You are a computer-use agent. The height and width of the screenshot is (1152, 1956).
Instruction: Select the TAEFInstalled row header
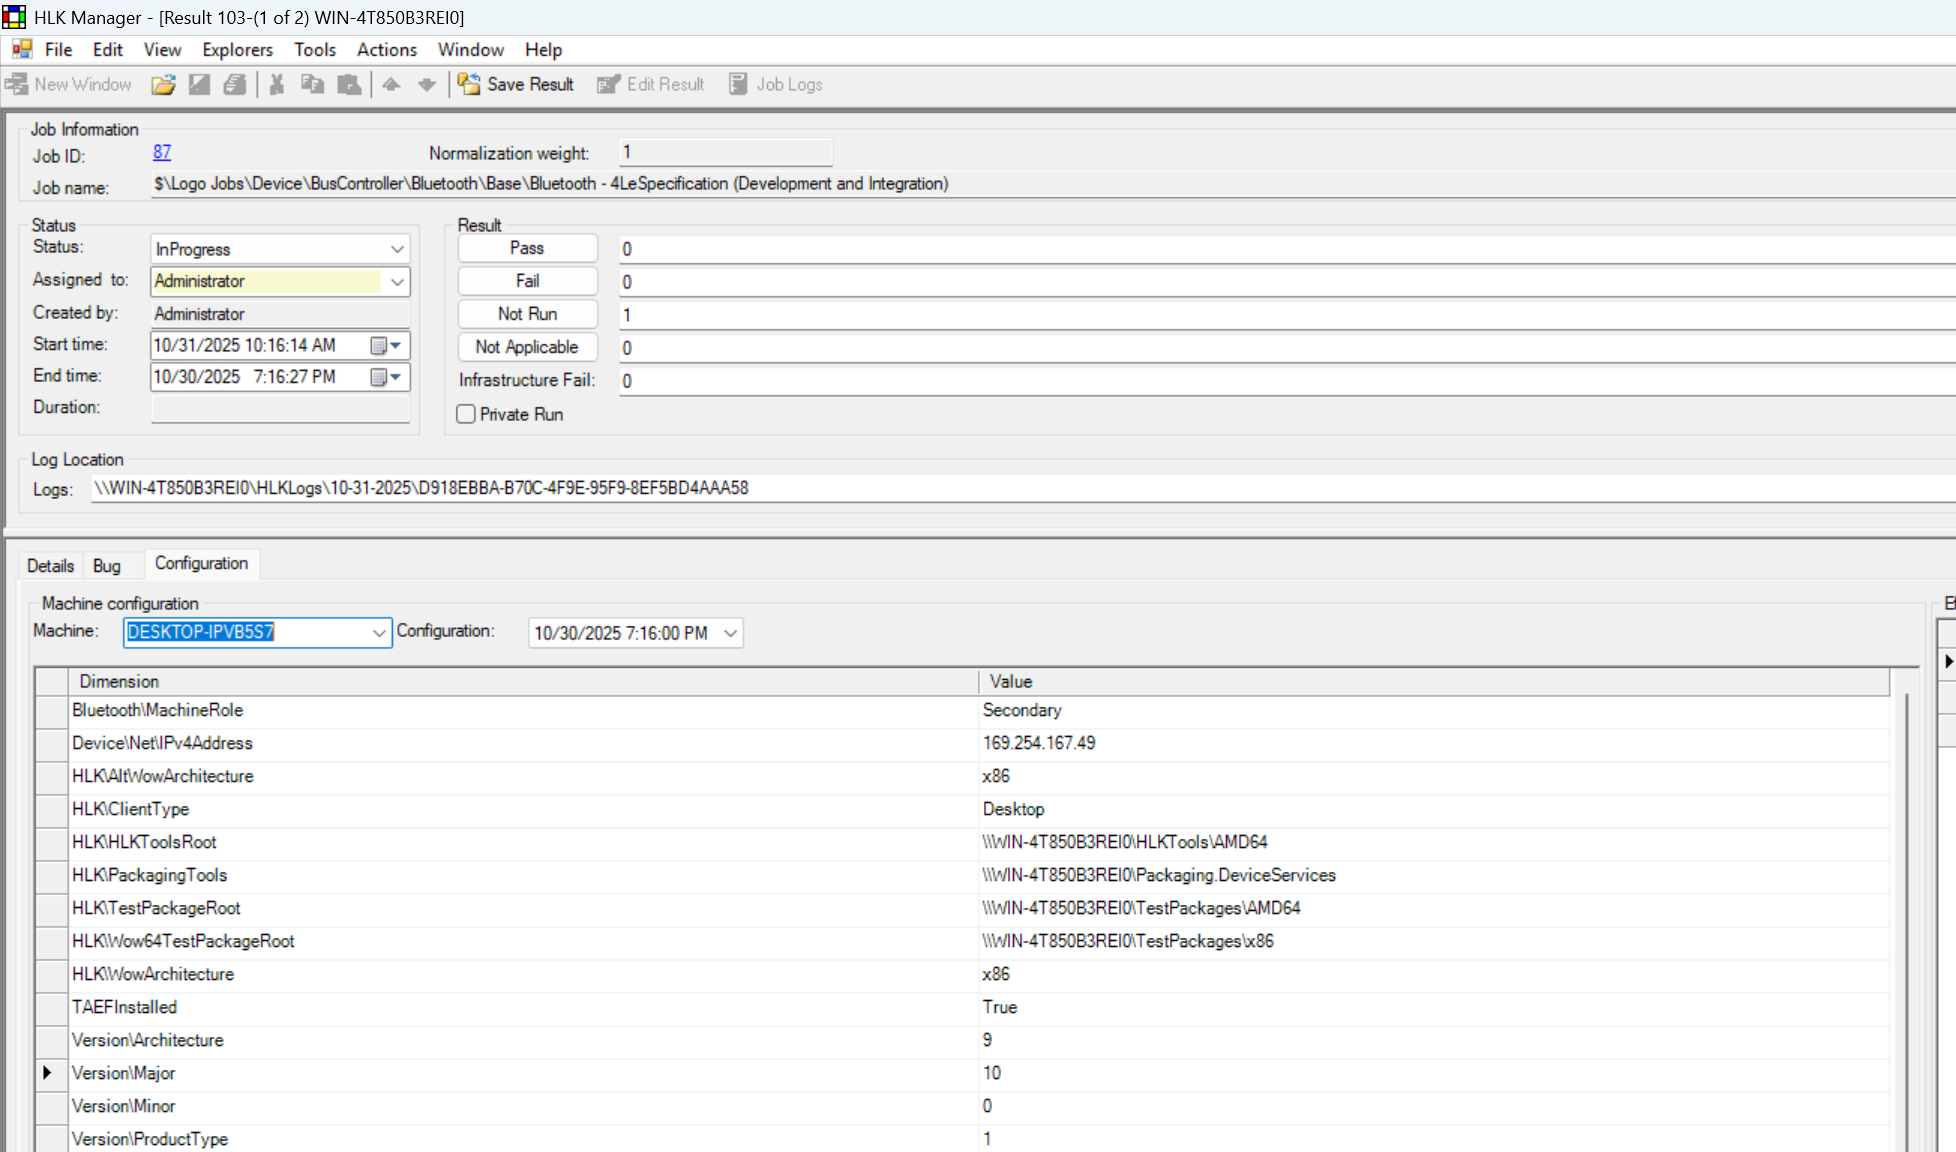[x=51, y=1008]
